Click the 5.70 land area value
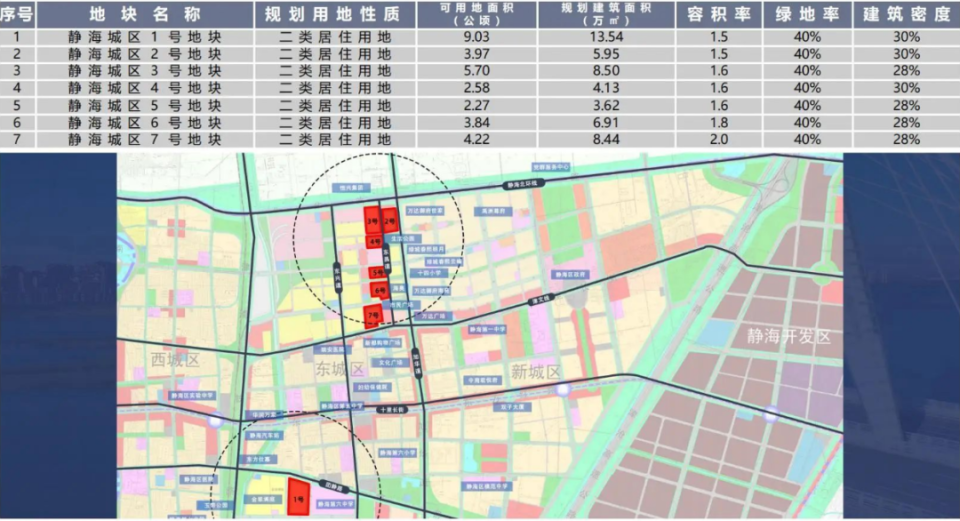Screen dimensions: 960x521 click(x=476, y=71)
